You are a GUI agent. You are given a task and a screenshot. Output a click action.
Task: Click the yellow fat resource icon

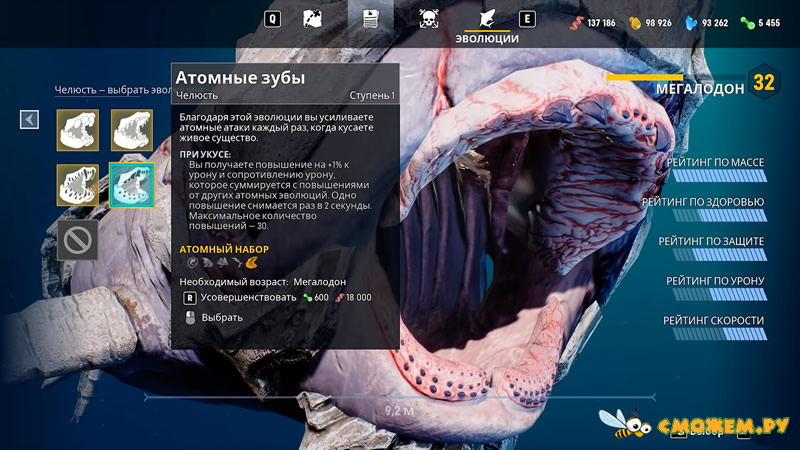(x=635, y=23)
